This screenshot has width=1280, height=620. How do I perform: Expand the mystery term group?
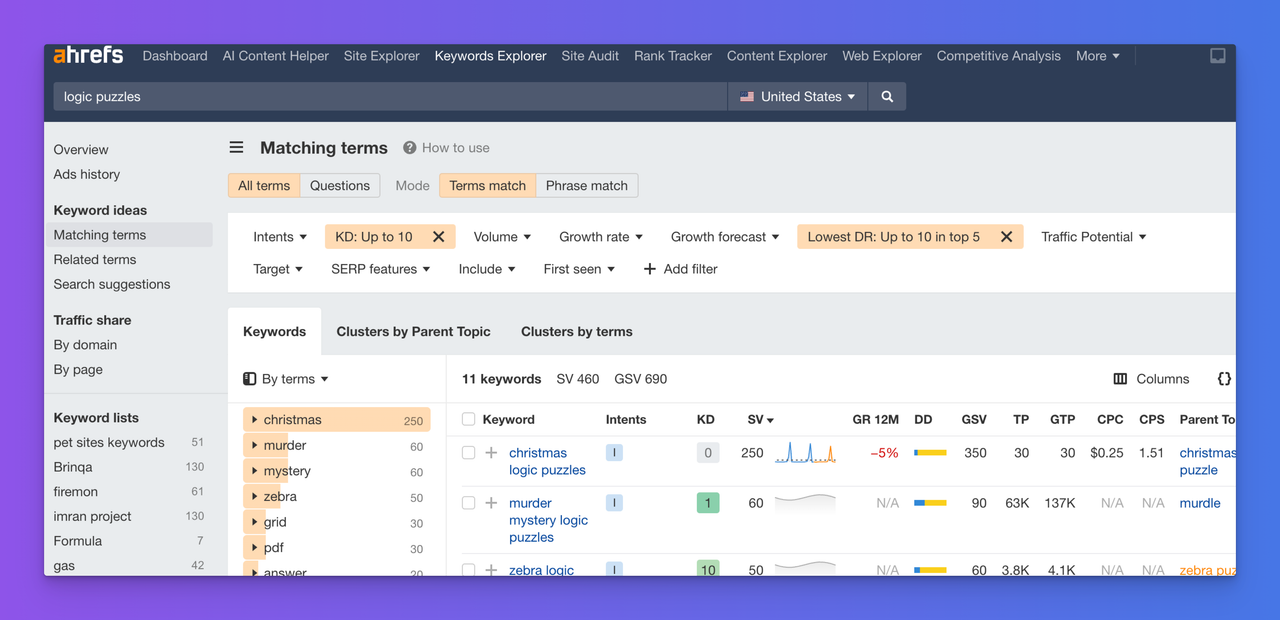point(255,471)
